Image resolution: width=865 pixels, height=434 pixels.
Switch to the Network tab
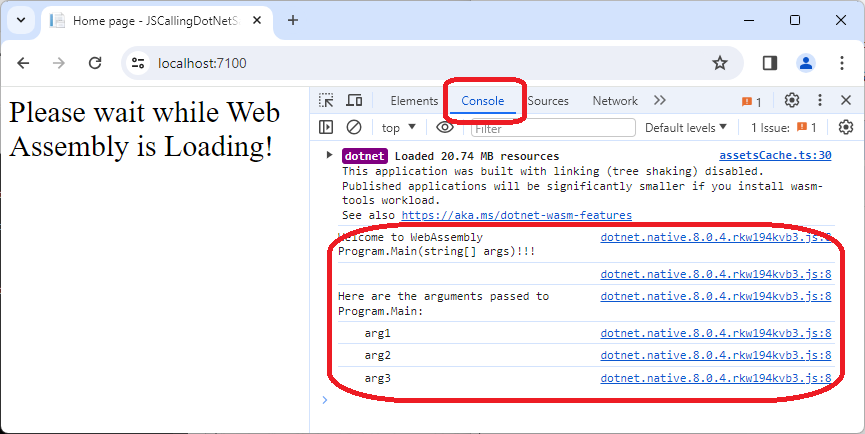[x=615, y=101]
